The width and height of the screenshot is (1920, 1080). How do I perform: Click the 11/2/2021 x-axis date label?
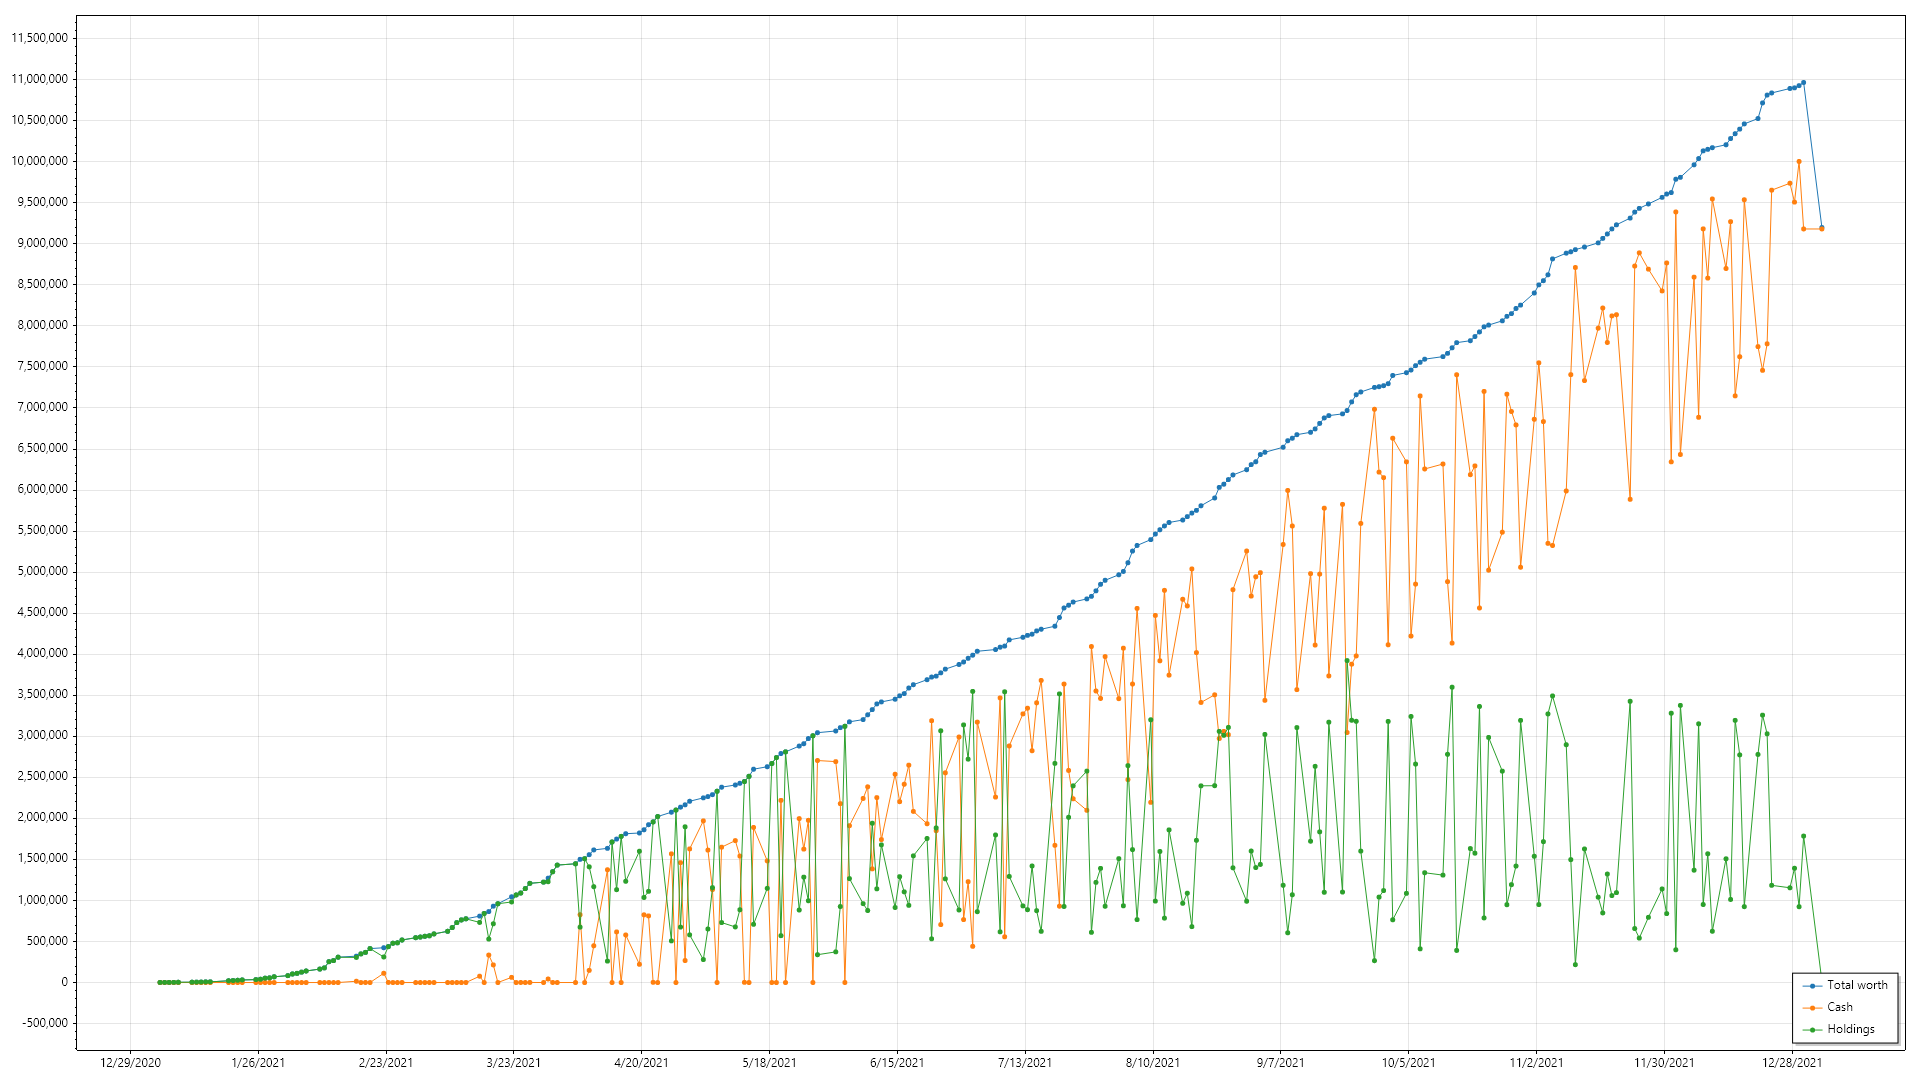click(x=1536, y=1063)
